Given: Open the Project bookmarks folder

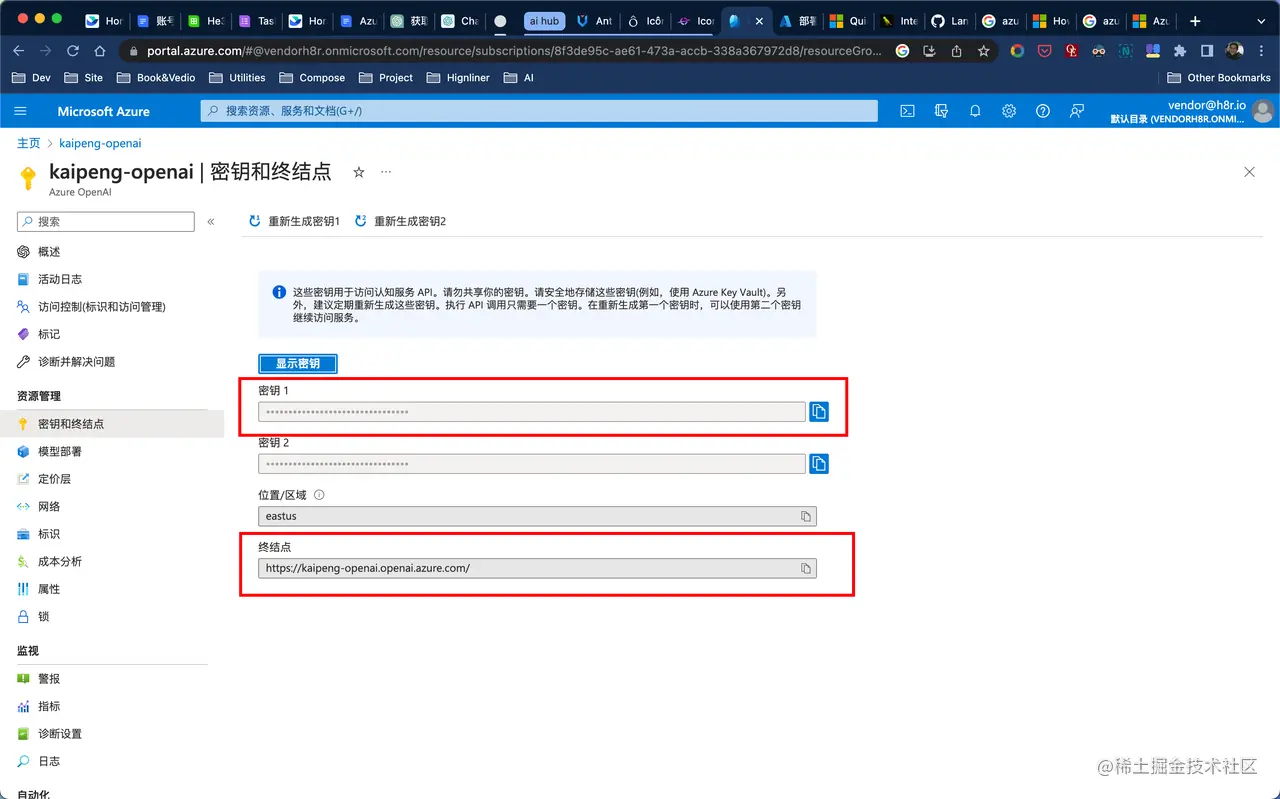Looking at the screenshot, I should click(x=385, y=77).
